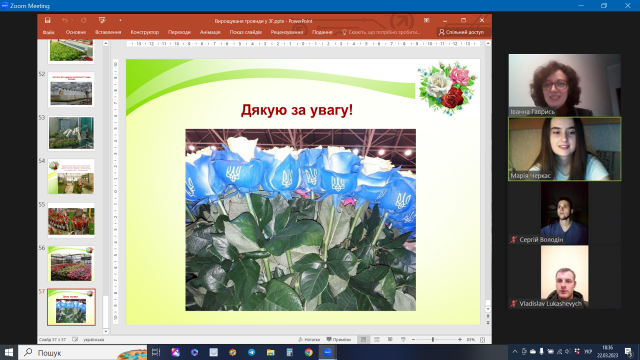
Task: Select slide 55 thumbnail
Action: [71, 220]
